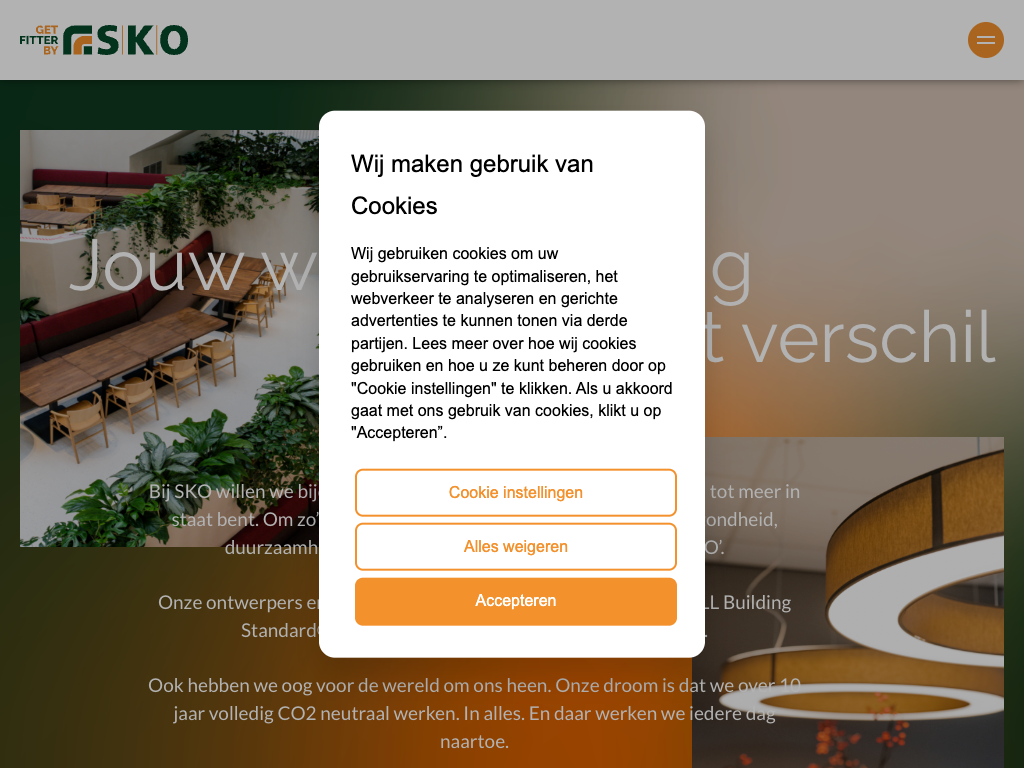Image resolution: width=1024 pixels, height=768 pixels.
Task: Click the cookie explanation paragraph text
Action: tap(511, 343)
